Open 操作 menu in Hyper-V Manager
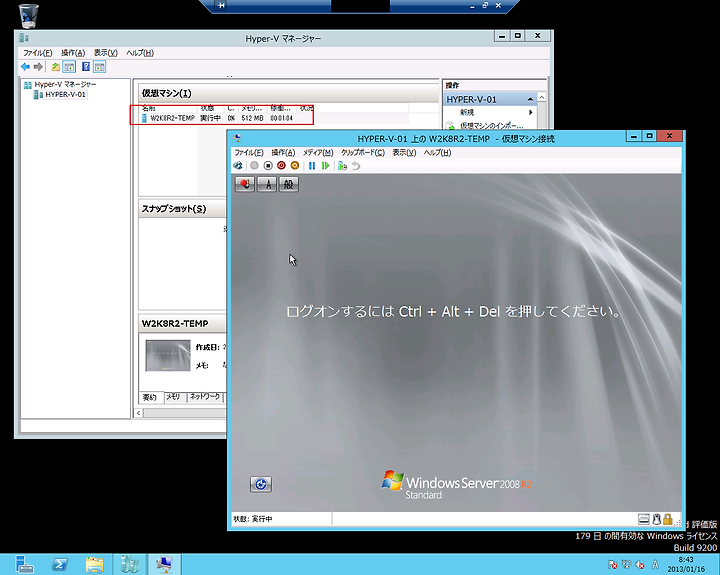The width and height of the screenshot is (720, 575). (x=73, y=53)
